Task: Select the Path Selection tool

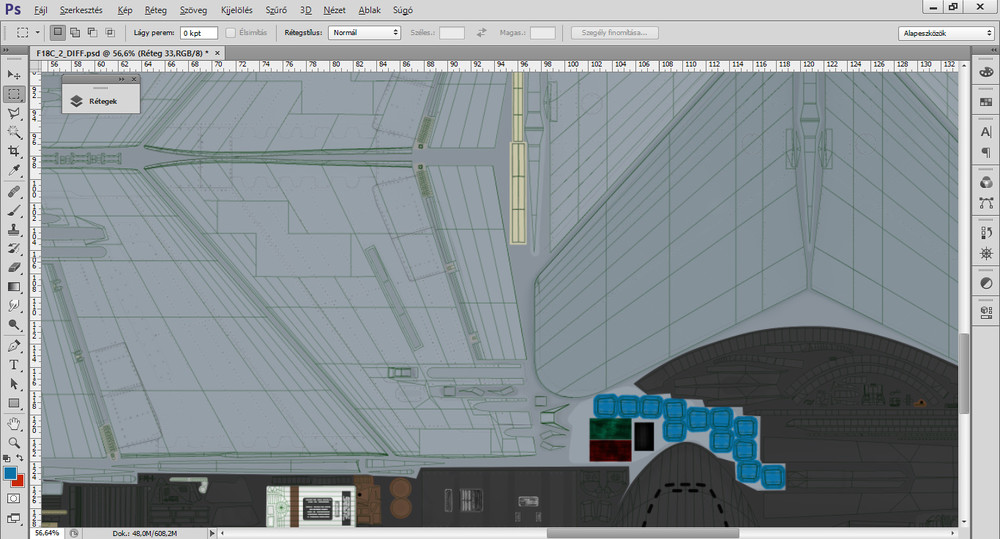Action: coord(14,385)
